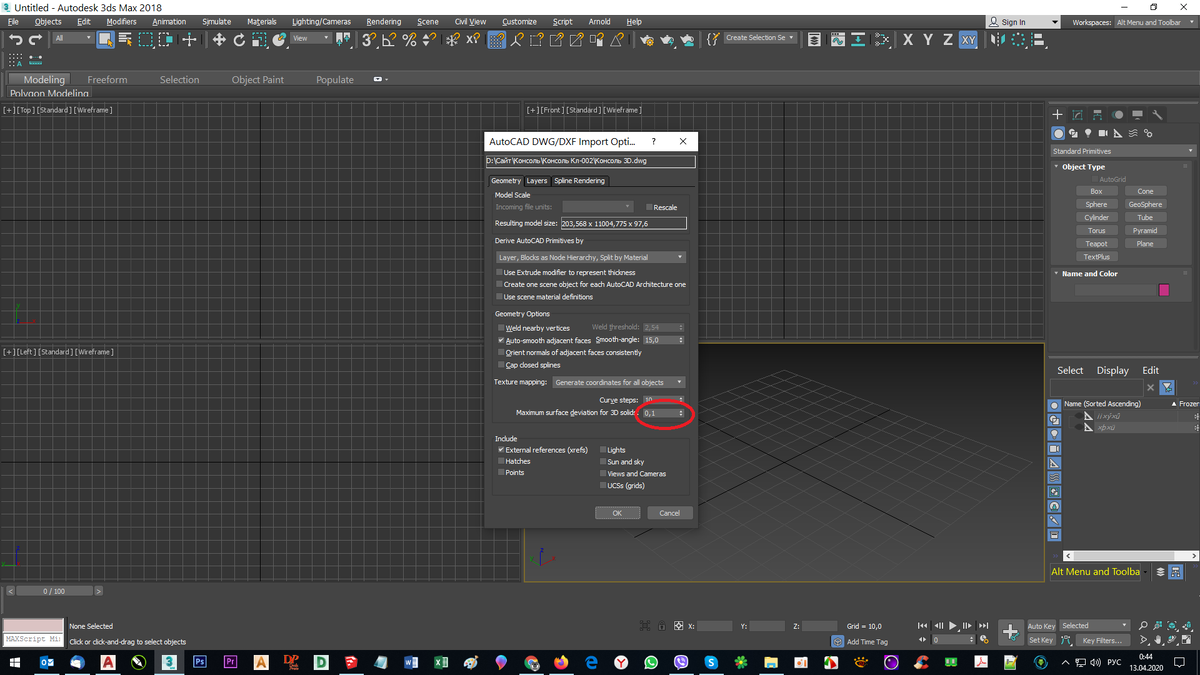Click the Mirror tool icon

[x=998, y=40]
